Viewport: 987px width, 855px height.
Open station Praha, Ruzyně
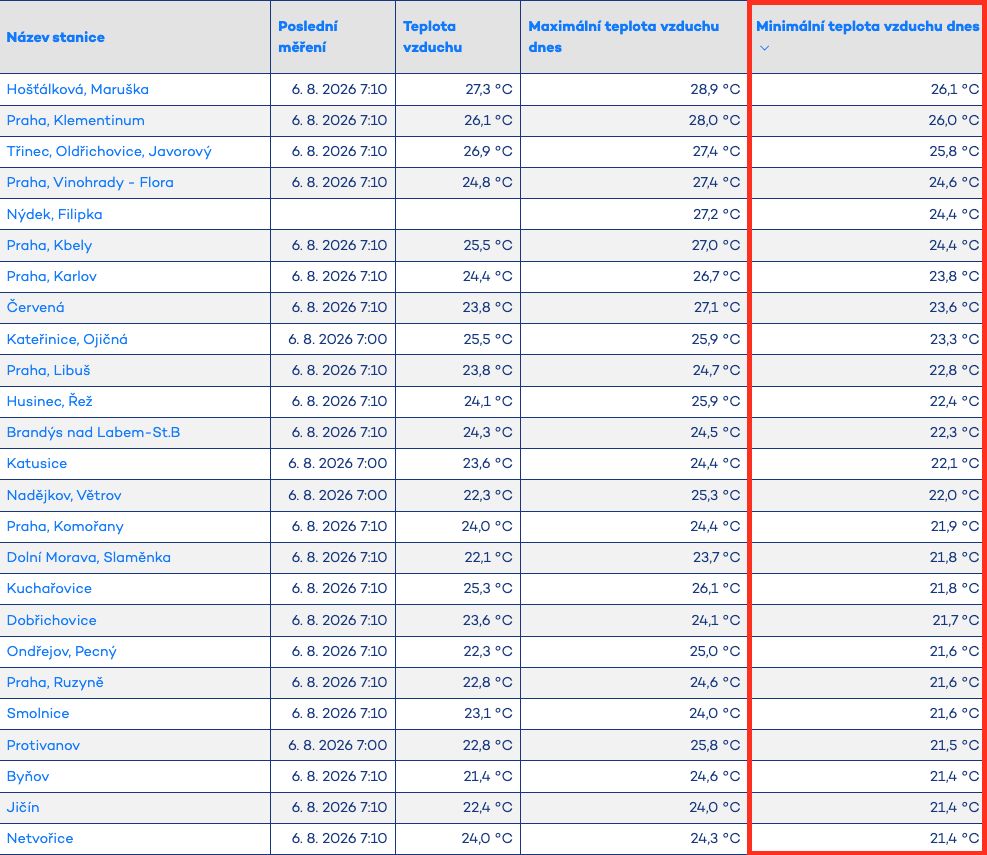point(55,682)
